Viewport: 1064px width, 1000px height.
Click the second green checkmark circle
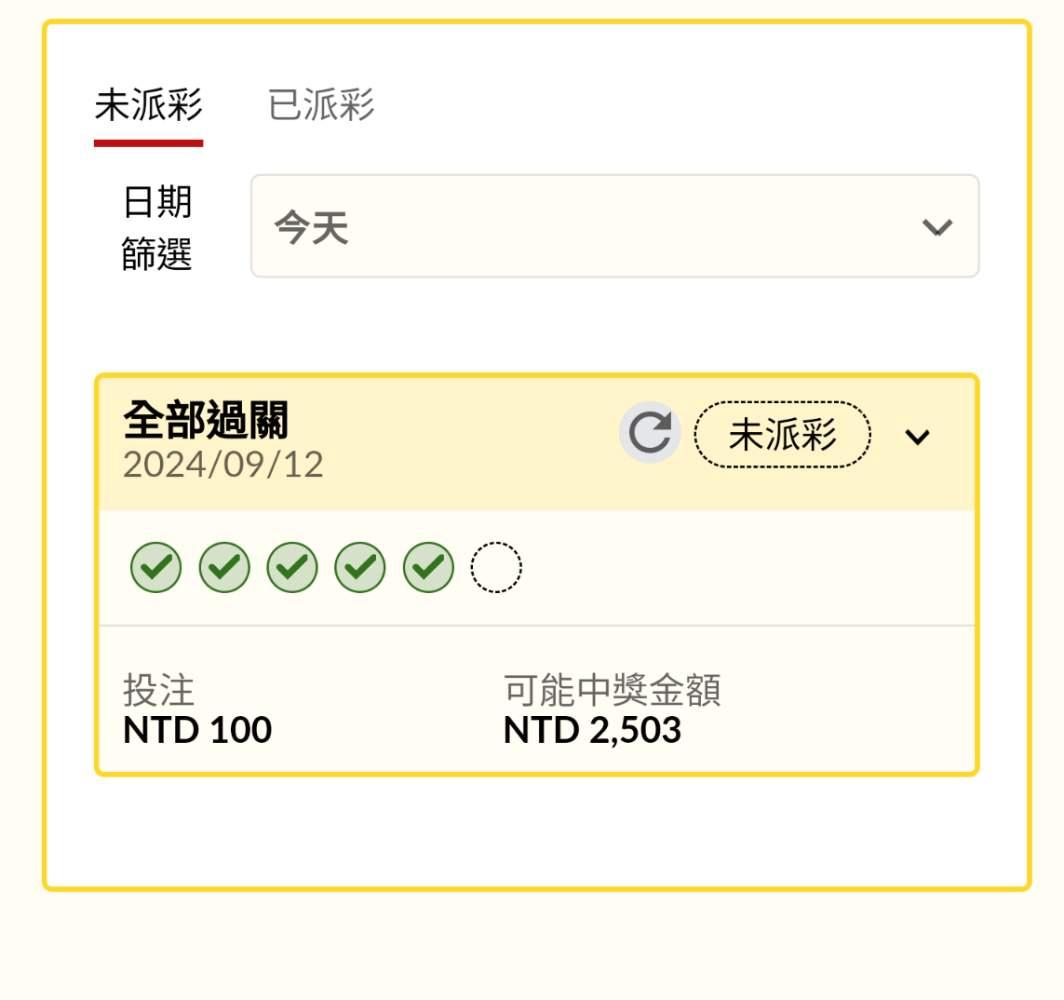[224, 568]
